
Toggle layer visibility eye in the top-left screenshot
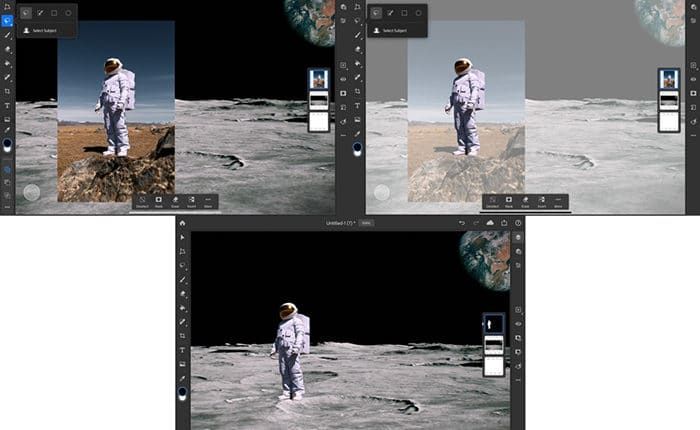[342, 78]
